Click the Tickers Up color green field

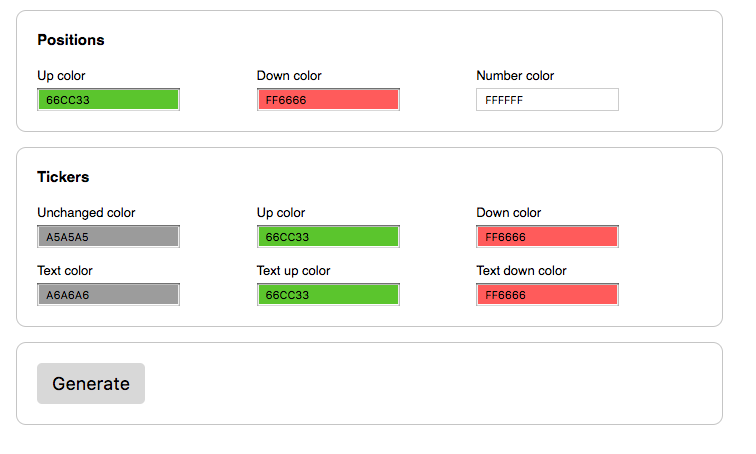coord(328,237)
